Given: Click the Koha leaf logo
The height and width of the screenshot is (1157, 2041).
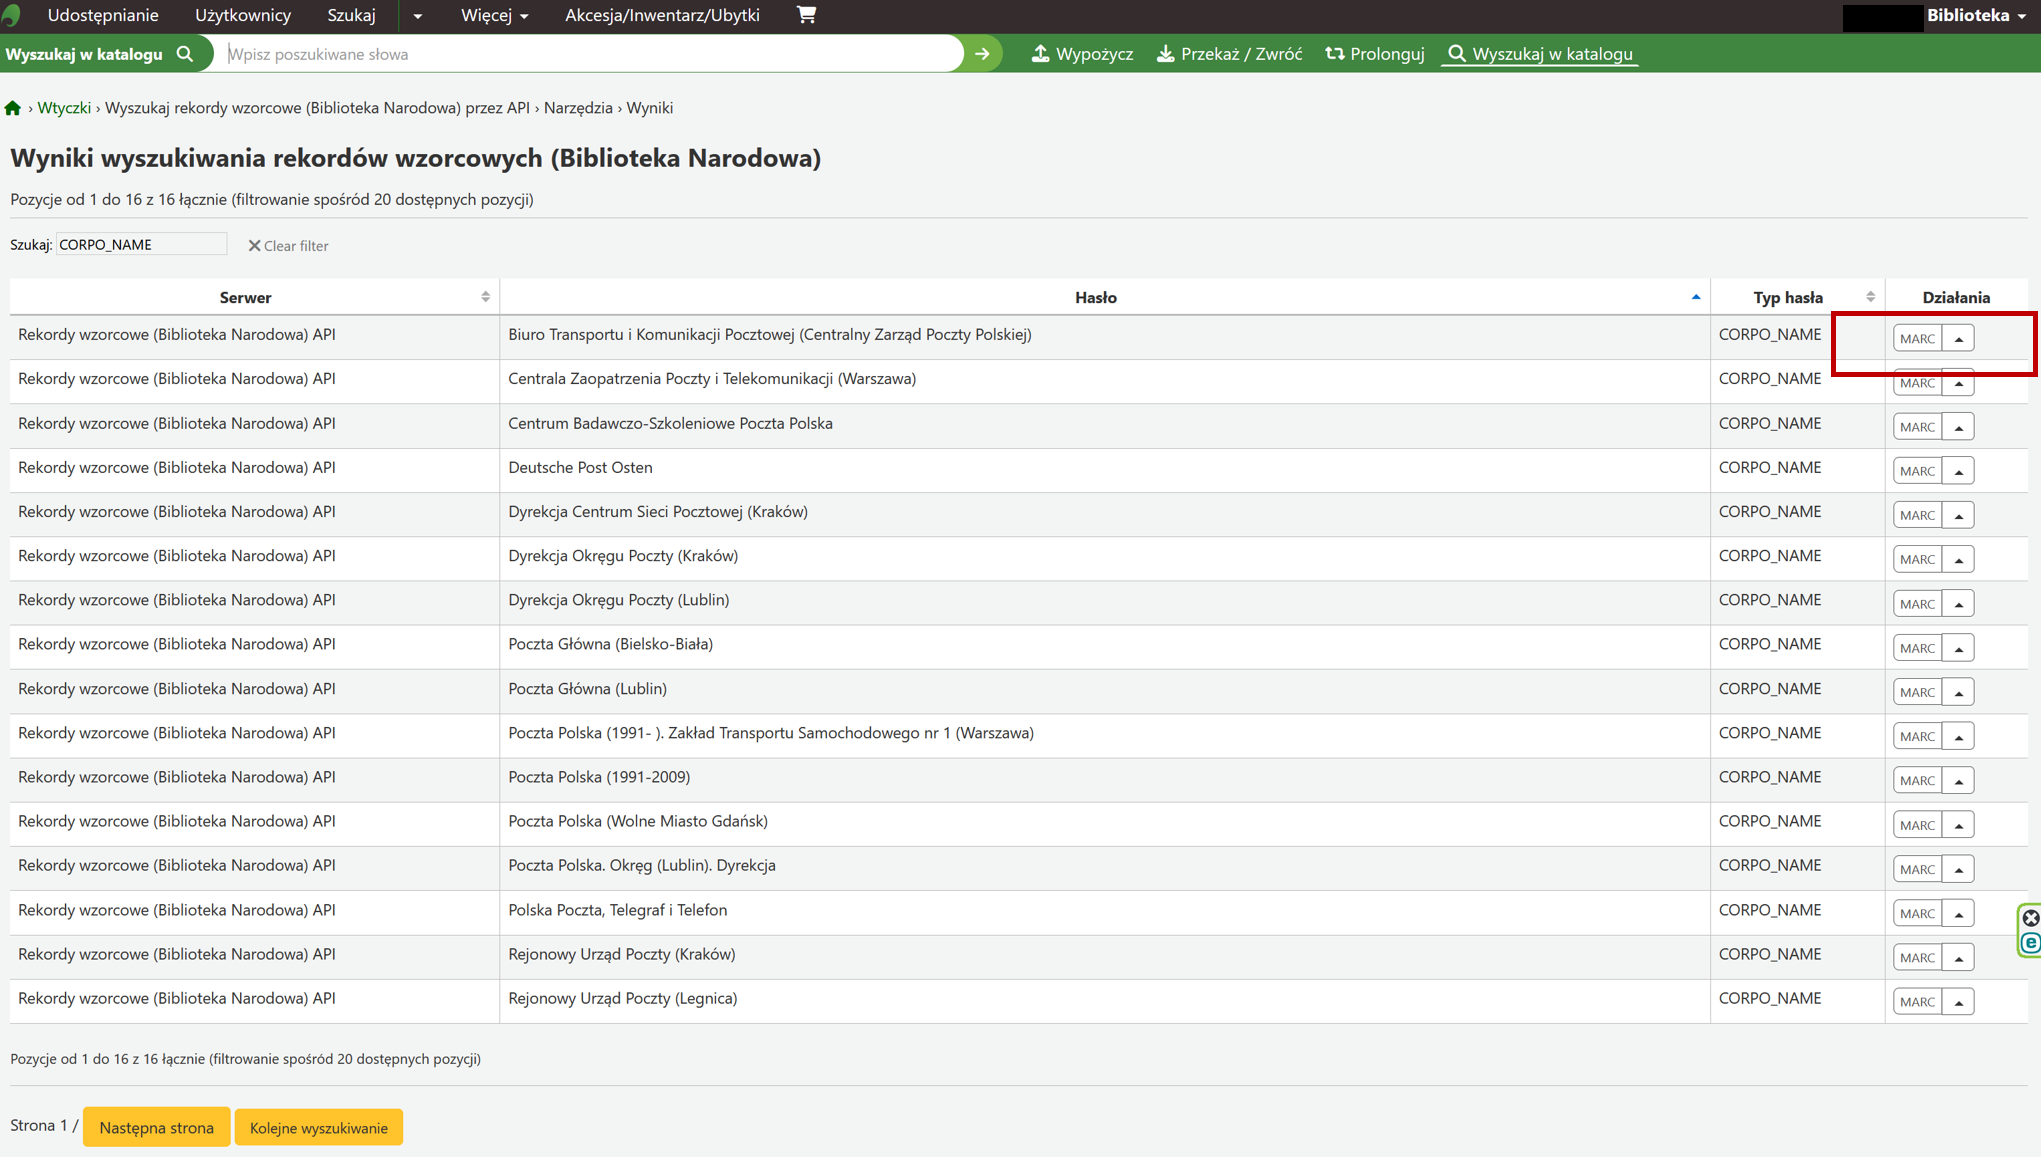Looking at the screenshot, I should (x=12, y=15).
